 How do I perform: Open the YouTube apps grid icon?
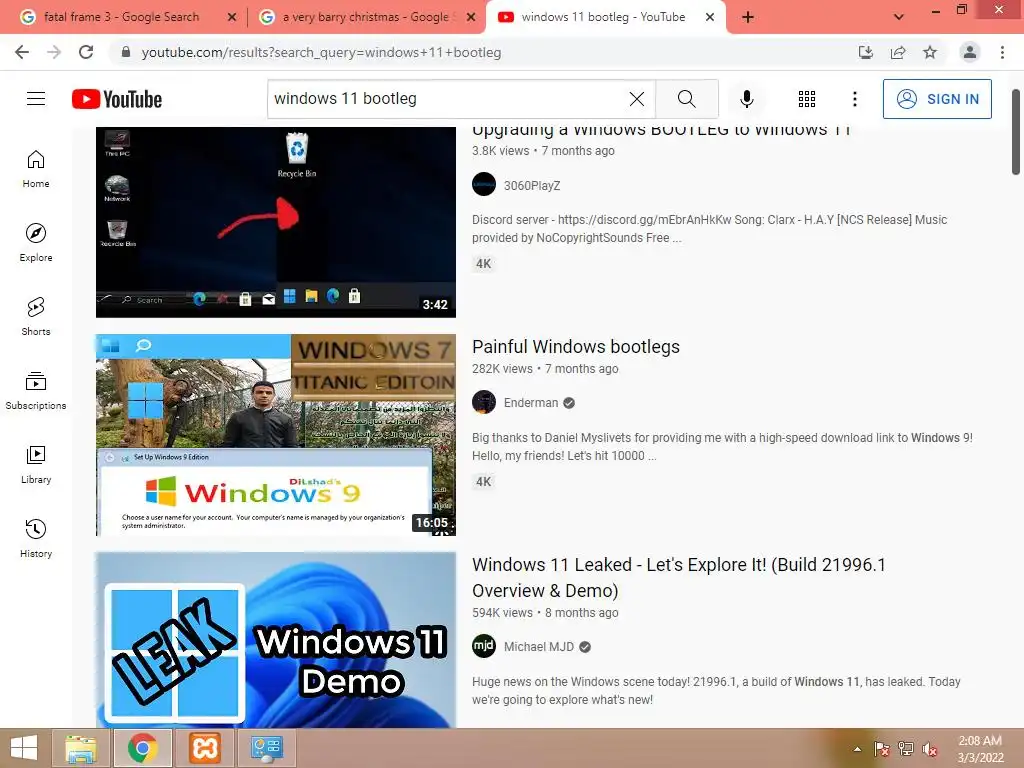click(807, 99)
